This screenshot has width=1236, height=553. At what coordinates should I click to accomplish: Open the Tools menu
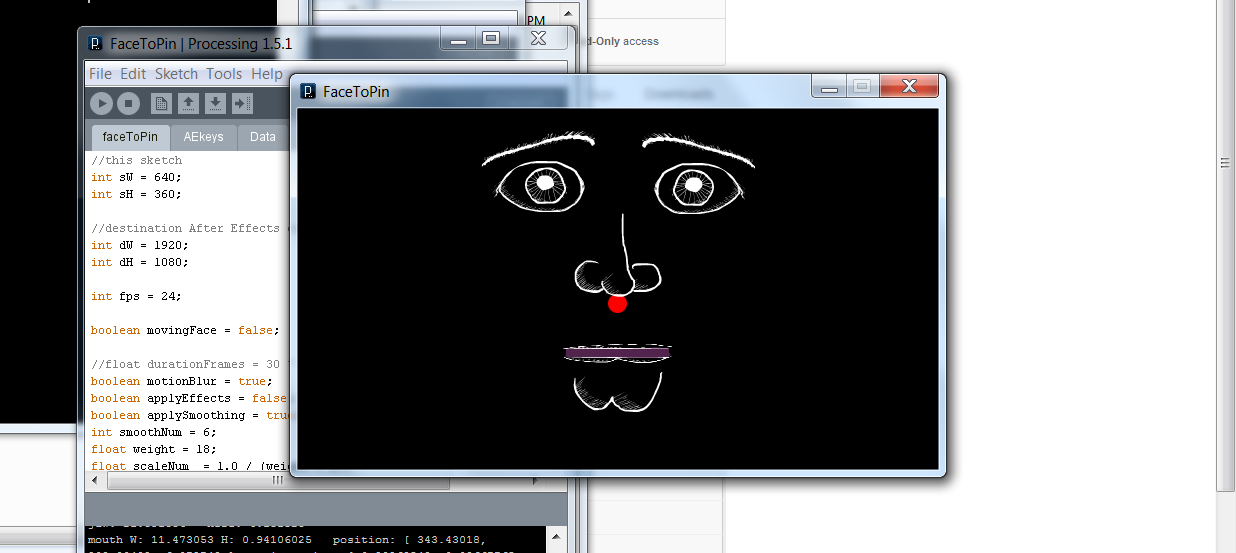click(224, 74)
